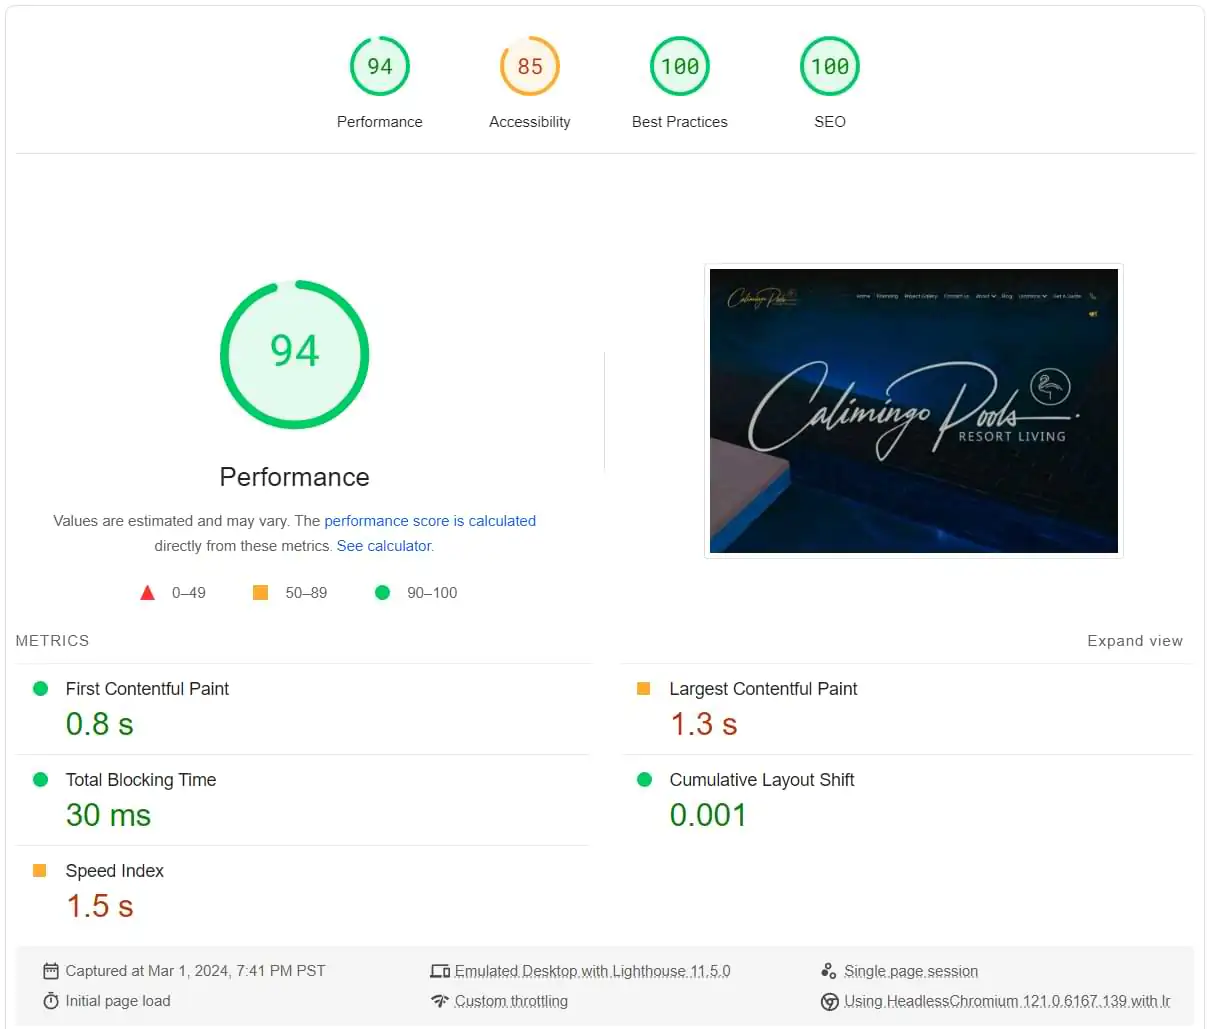Click the device icon beside Emulated Desktop
Screen dimensions: 1208x1029
coord(440,971)
